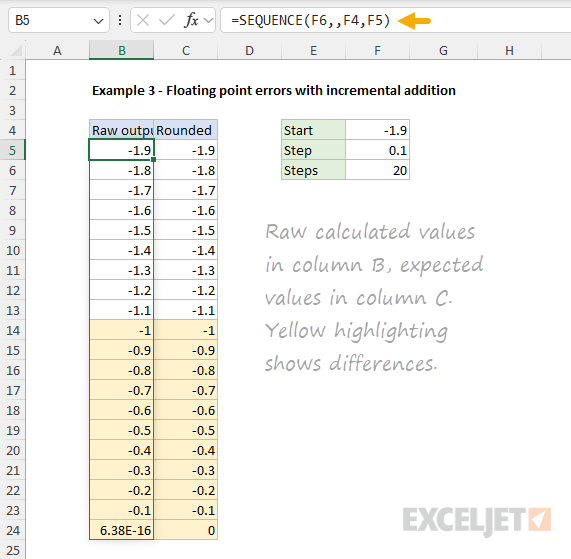Select cell B10 containing -1.4
Viewport: 571px width, 559px height.
tap(122, 250)
